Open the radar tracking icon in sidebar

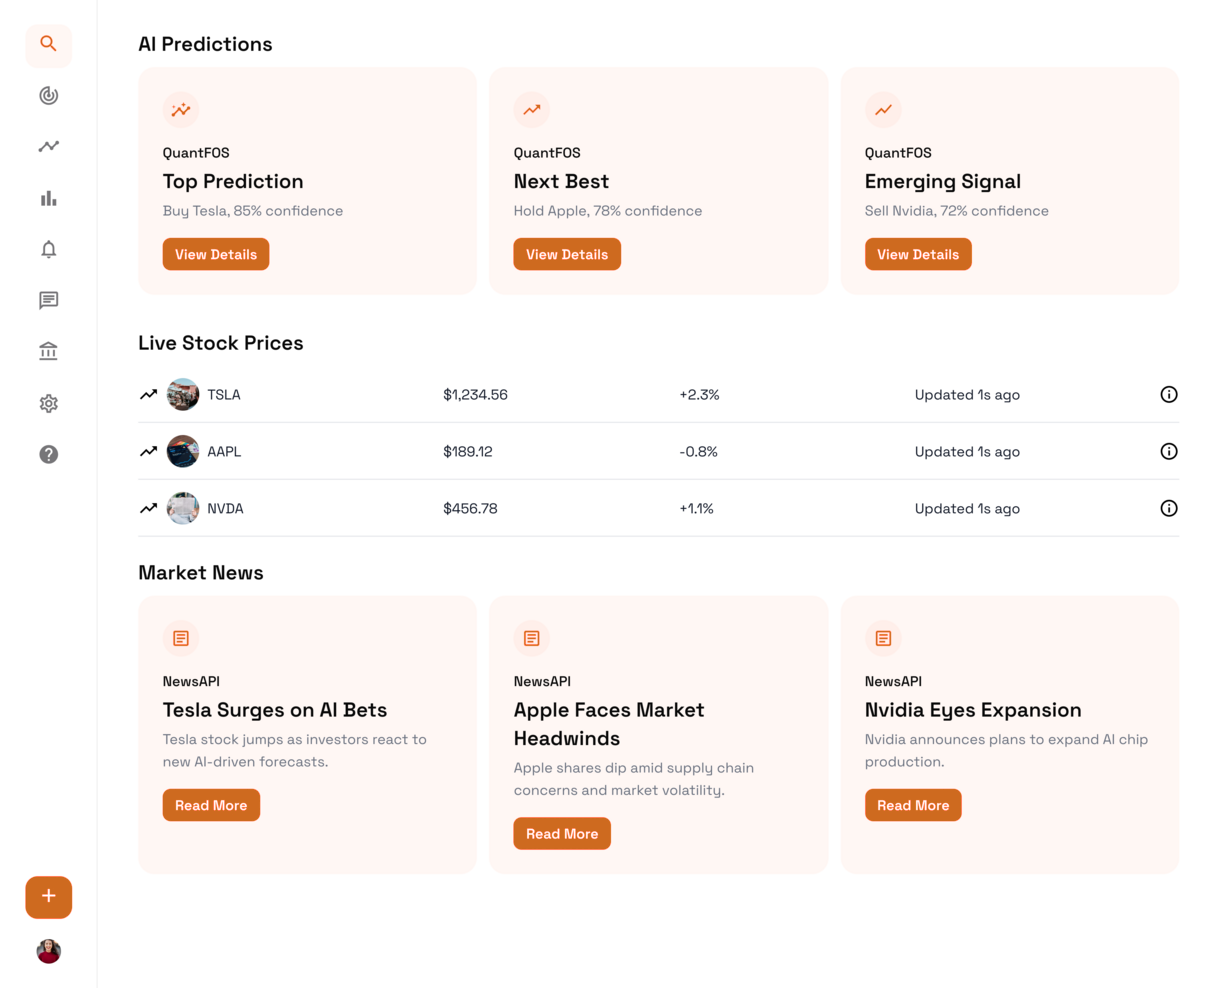click(x=48, y=96)
